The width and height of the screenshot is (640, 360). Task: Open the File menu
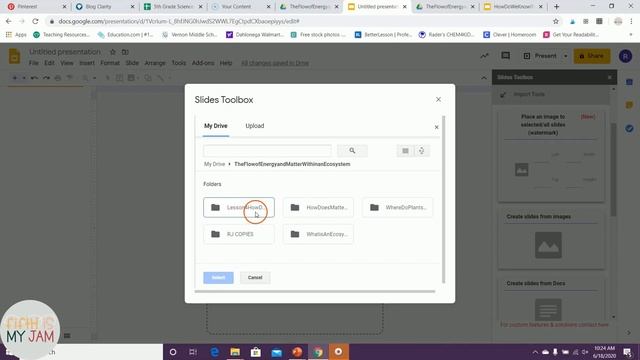point(33,63)
